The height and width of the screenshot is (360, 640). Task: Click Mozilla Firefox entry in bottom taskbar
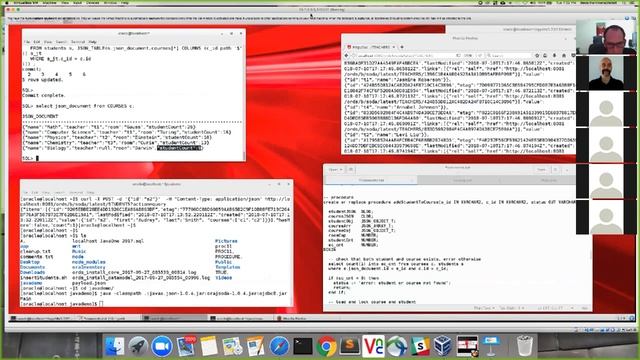click(x=292, y=318)
